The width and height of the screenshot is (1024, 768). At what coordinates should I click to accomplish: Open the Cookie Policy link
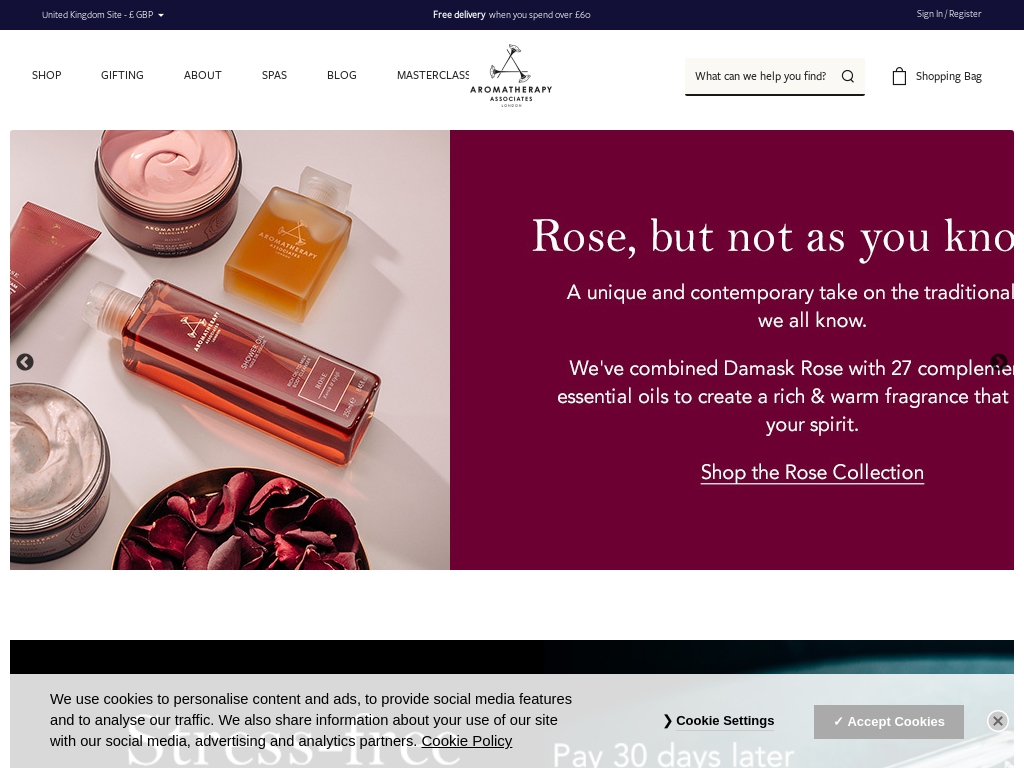tap(466, 740)
